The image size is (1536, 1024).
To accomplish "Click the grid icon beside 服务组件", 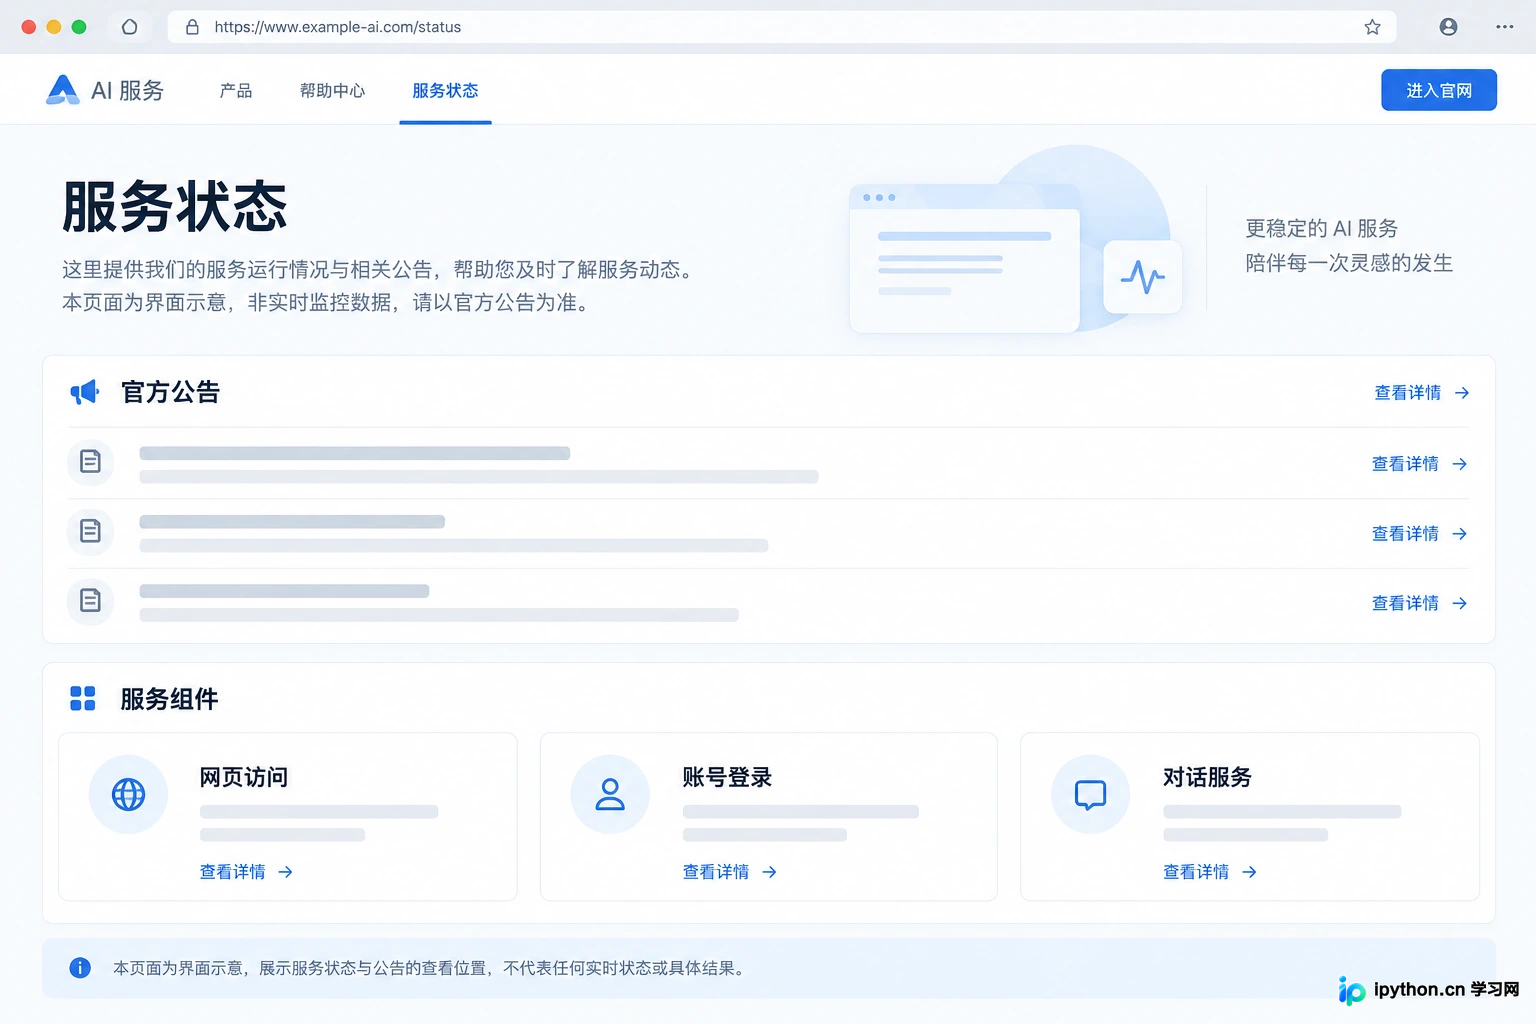I will [83, 698].
